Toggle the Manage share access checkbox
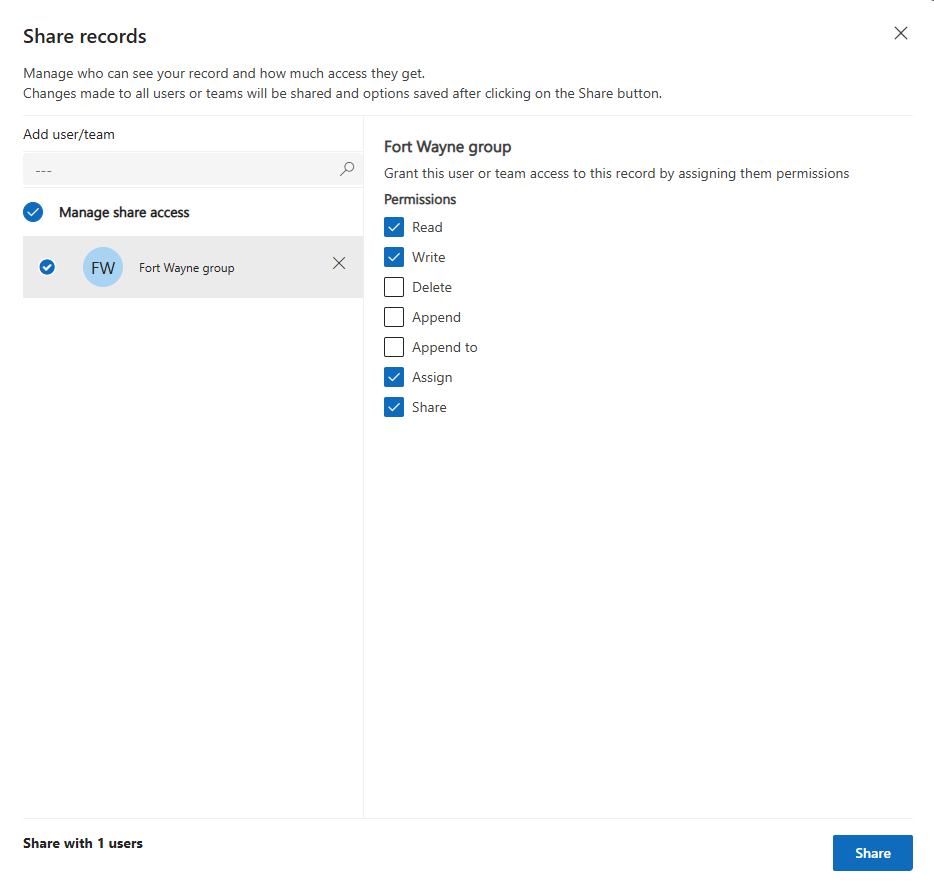 point(33,212)
